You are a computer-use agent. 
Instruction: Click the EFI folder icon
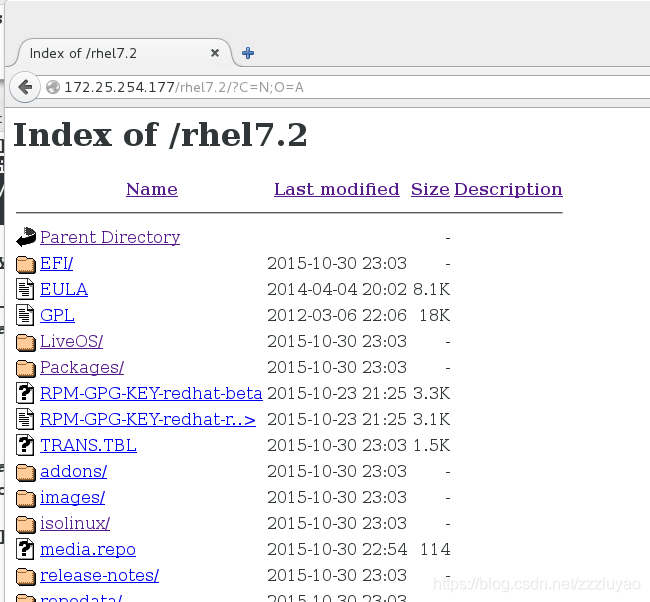coord(26,265)
